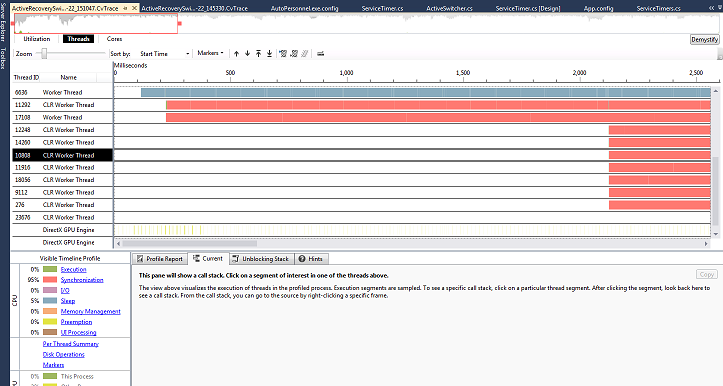Viewport: 723px width, 386px height.
Task: Click thread 11292 red synchronization segment
Action: pos(438,105)
